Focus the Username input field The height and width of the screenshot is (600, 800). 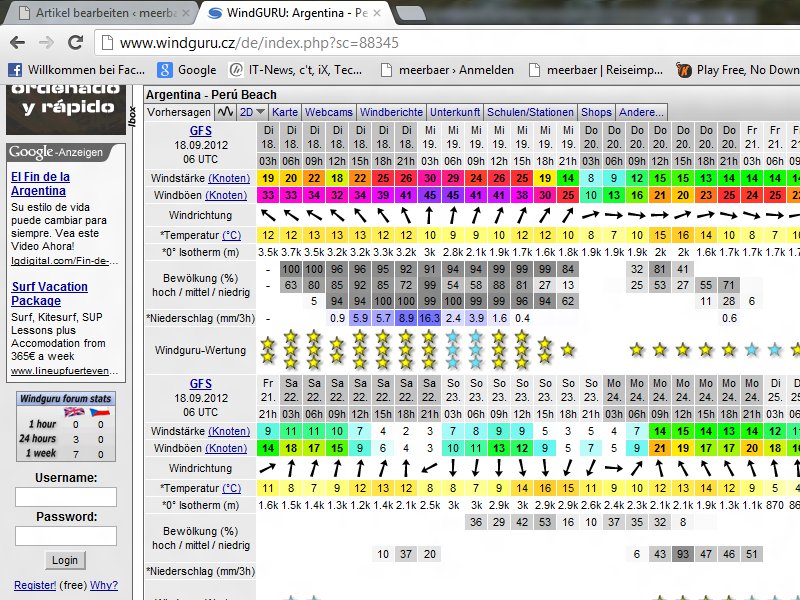pos(66,497)
